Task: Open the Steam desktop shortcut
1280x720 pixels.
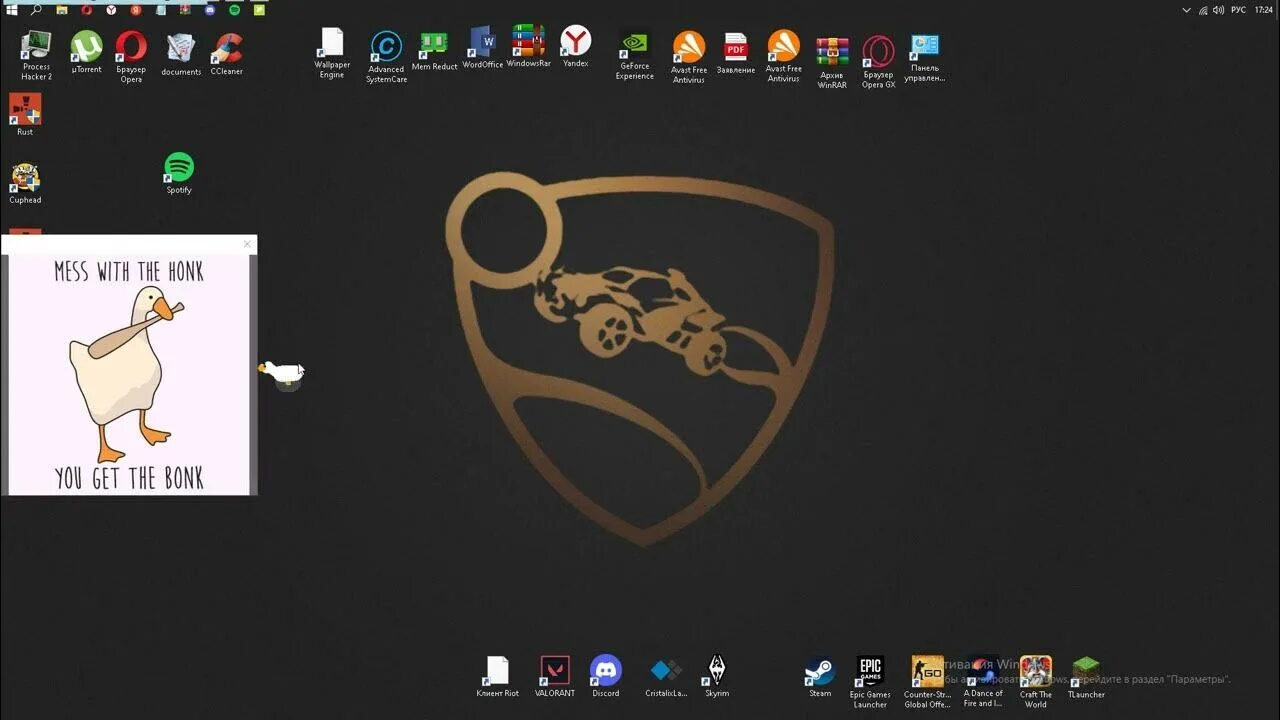Action: point(820,677)
